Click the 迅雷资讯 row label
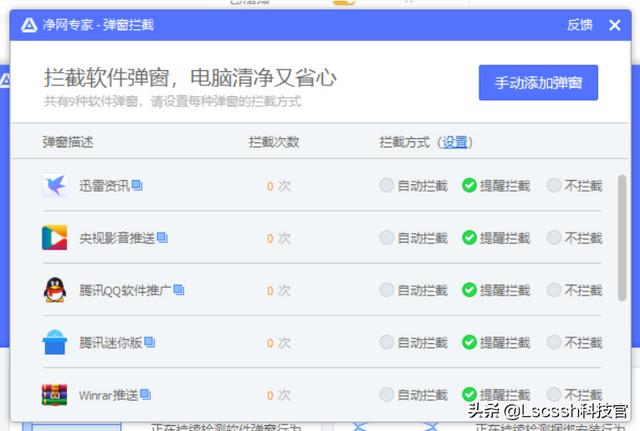 tap(104, 186)
